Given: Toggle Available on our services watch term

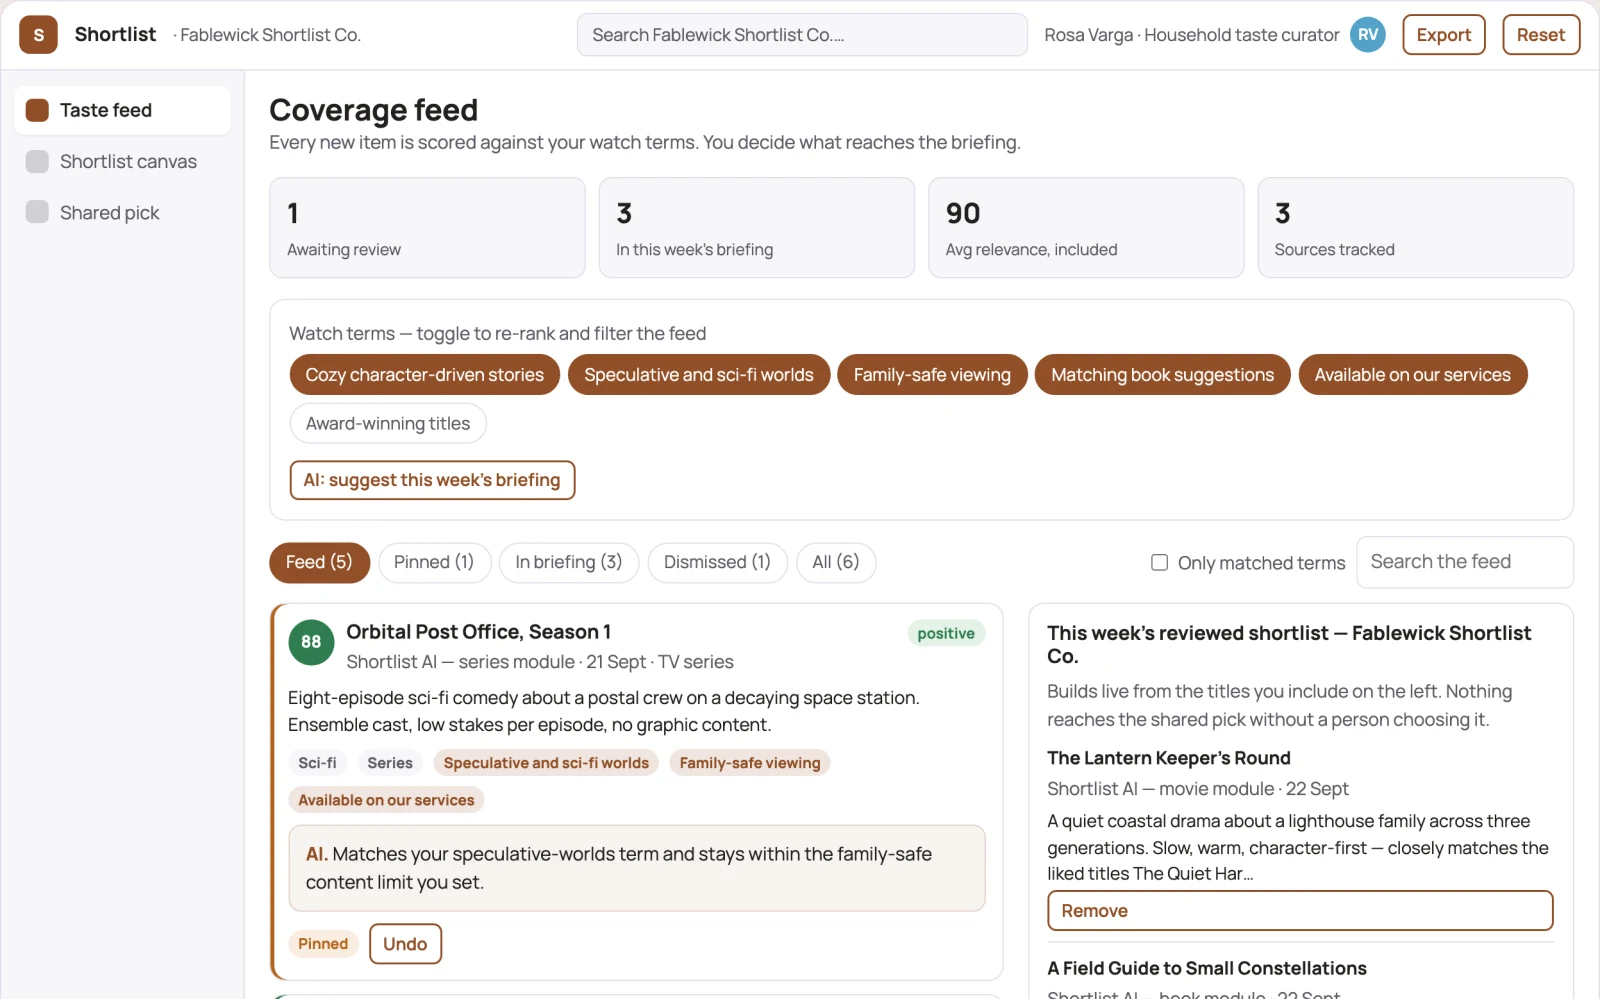Looking at the screenshot, I should (1412, 375).
